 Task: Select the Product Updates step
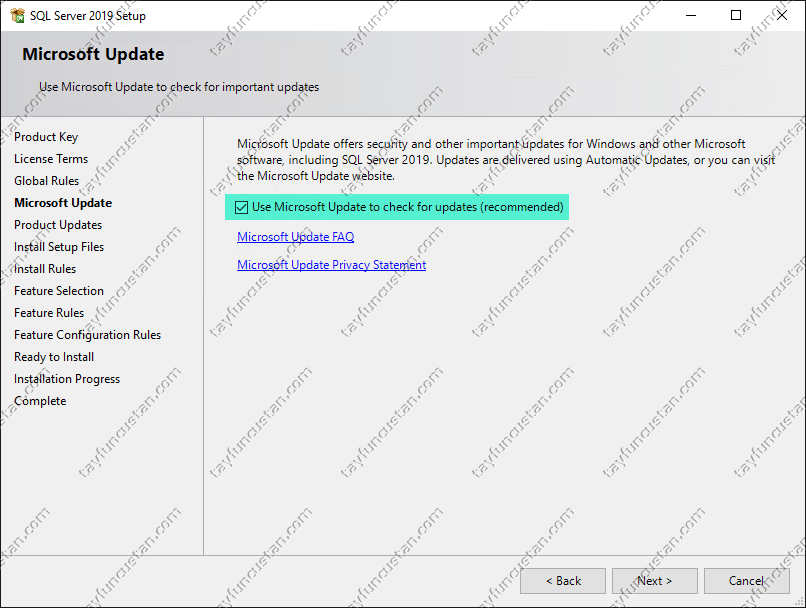(x=58, y=225)
